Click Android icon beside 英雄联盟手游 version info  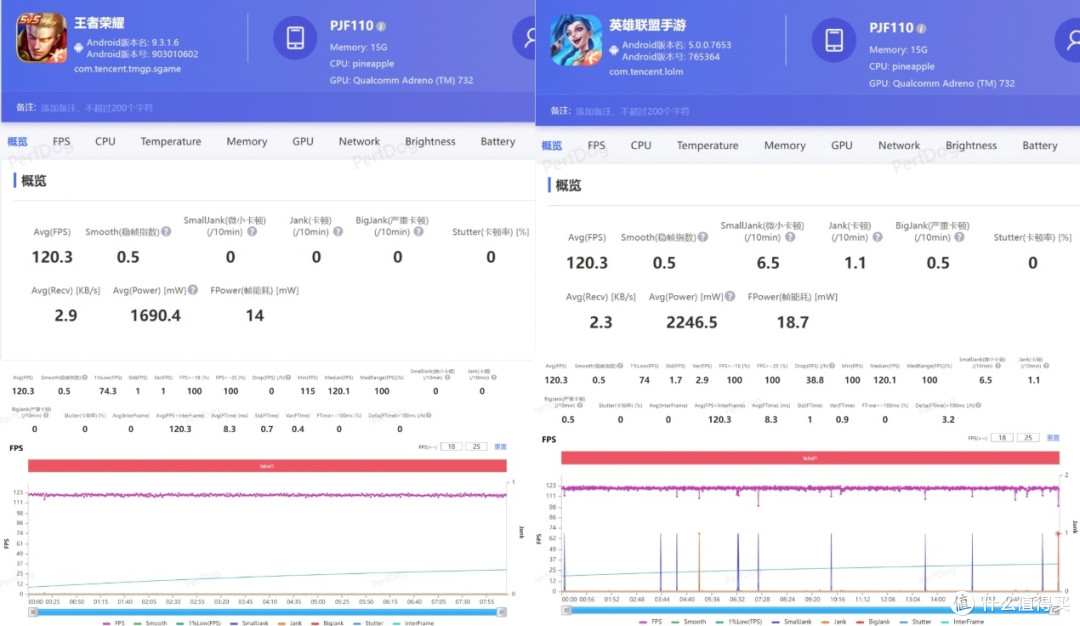point(614,50)
